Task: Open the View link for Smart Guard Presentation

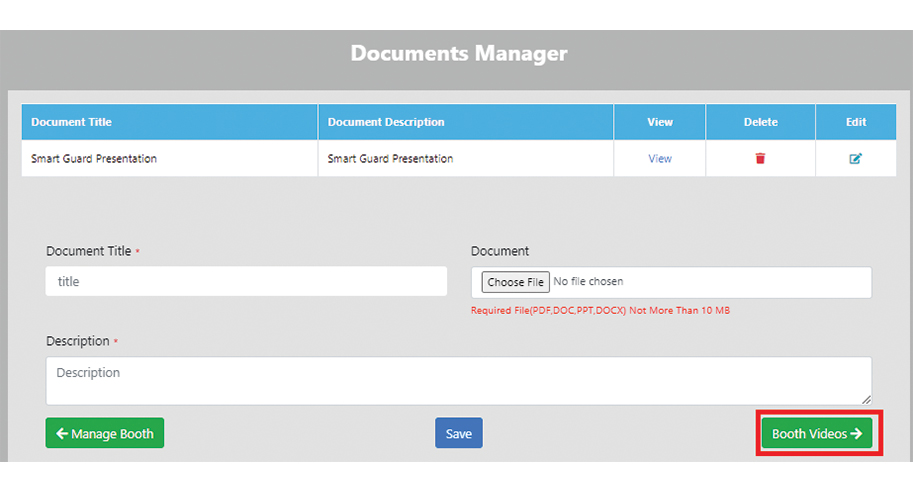Action: 660,159
